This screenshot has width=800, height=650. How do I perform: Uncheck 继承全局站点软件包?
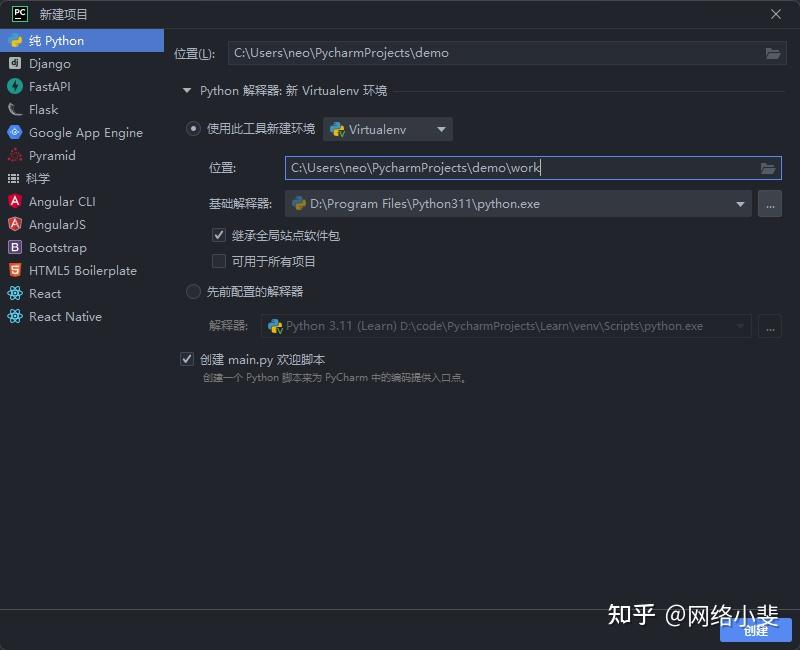tap(218, 235)
